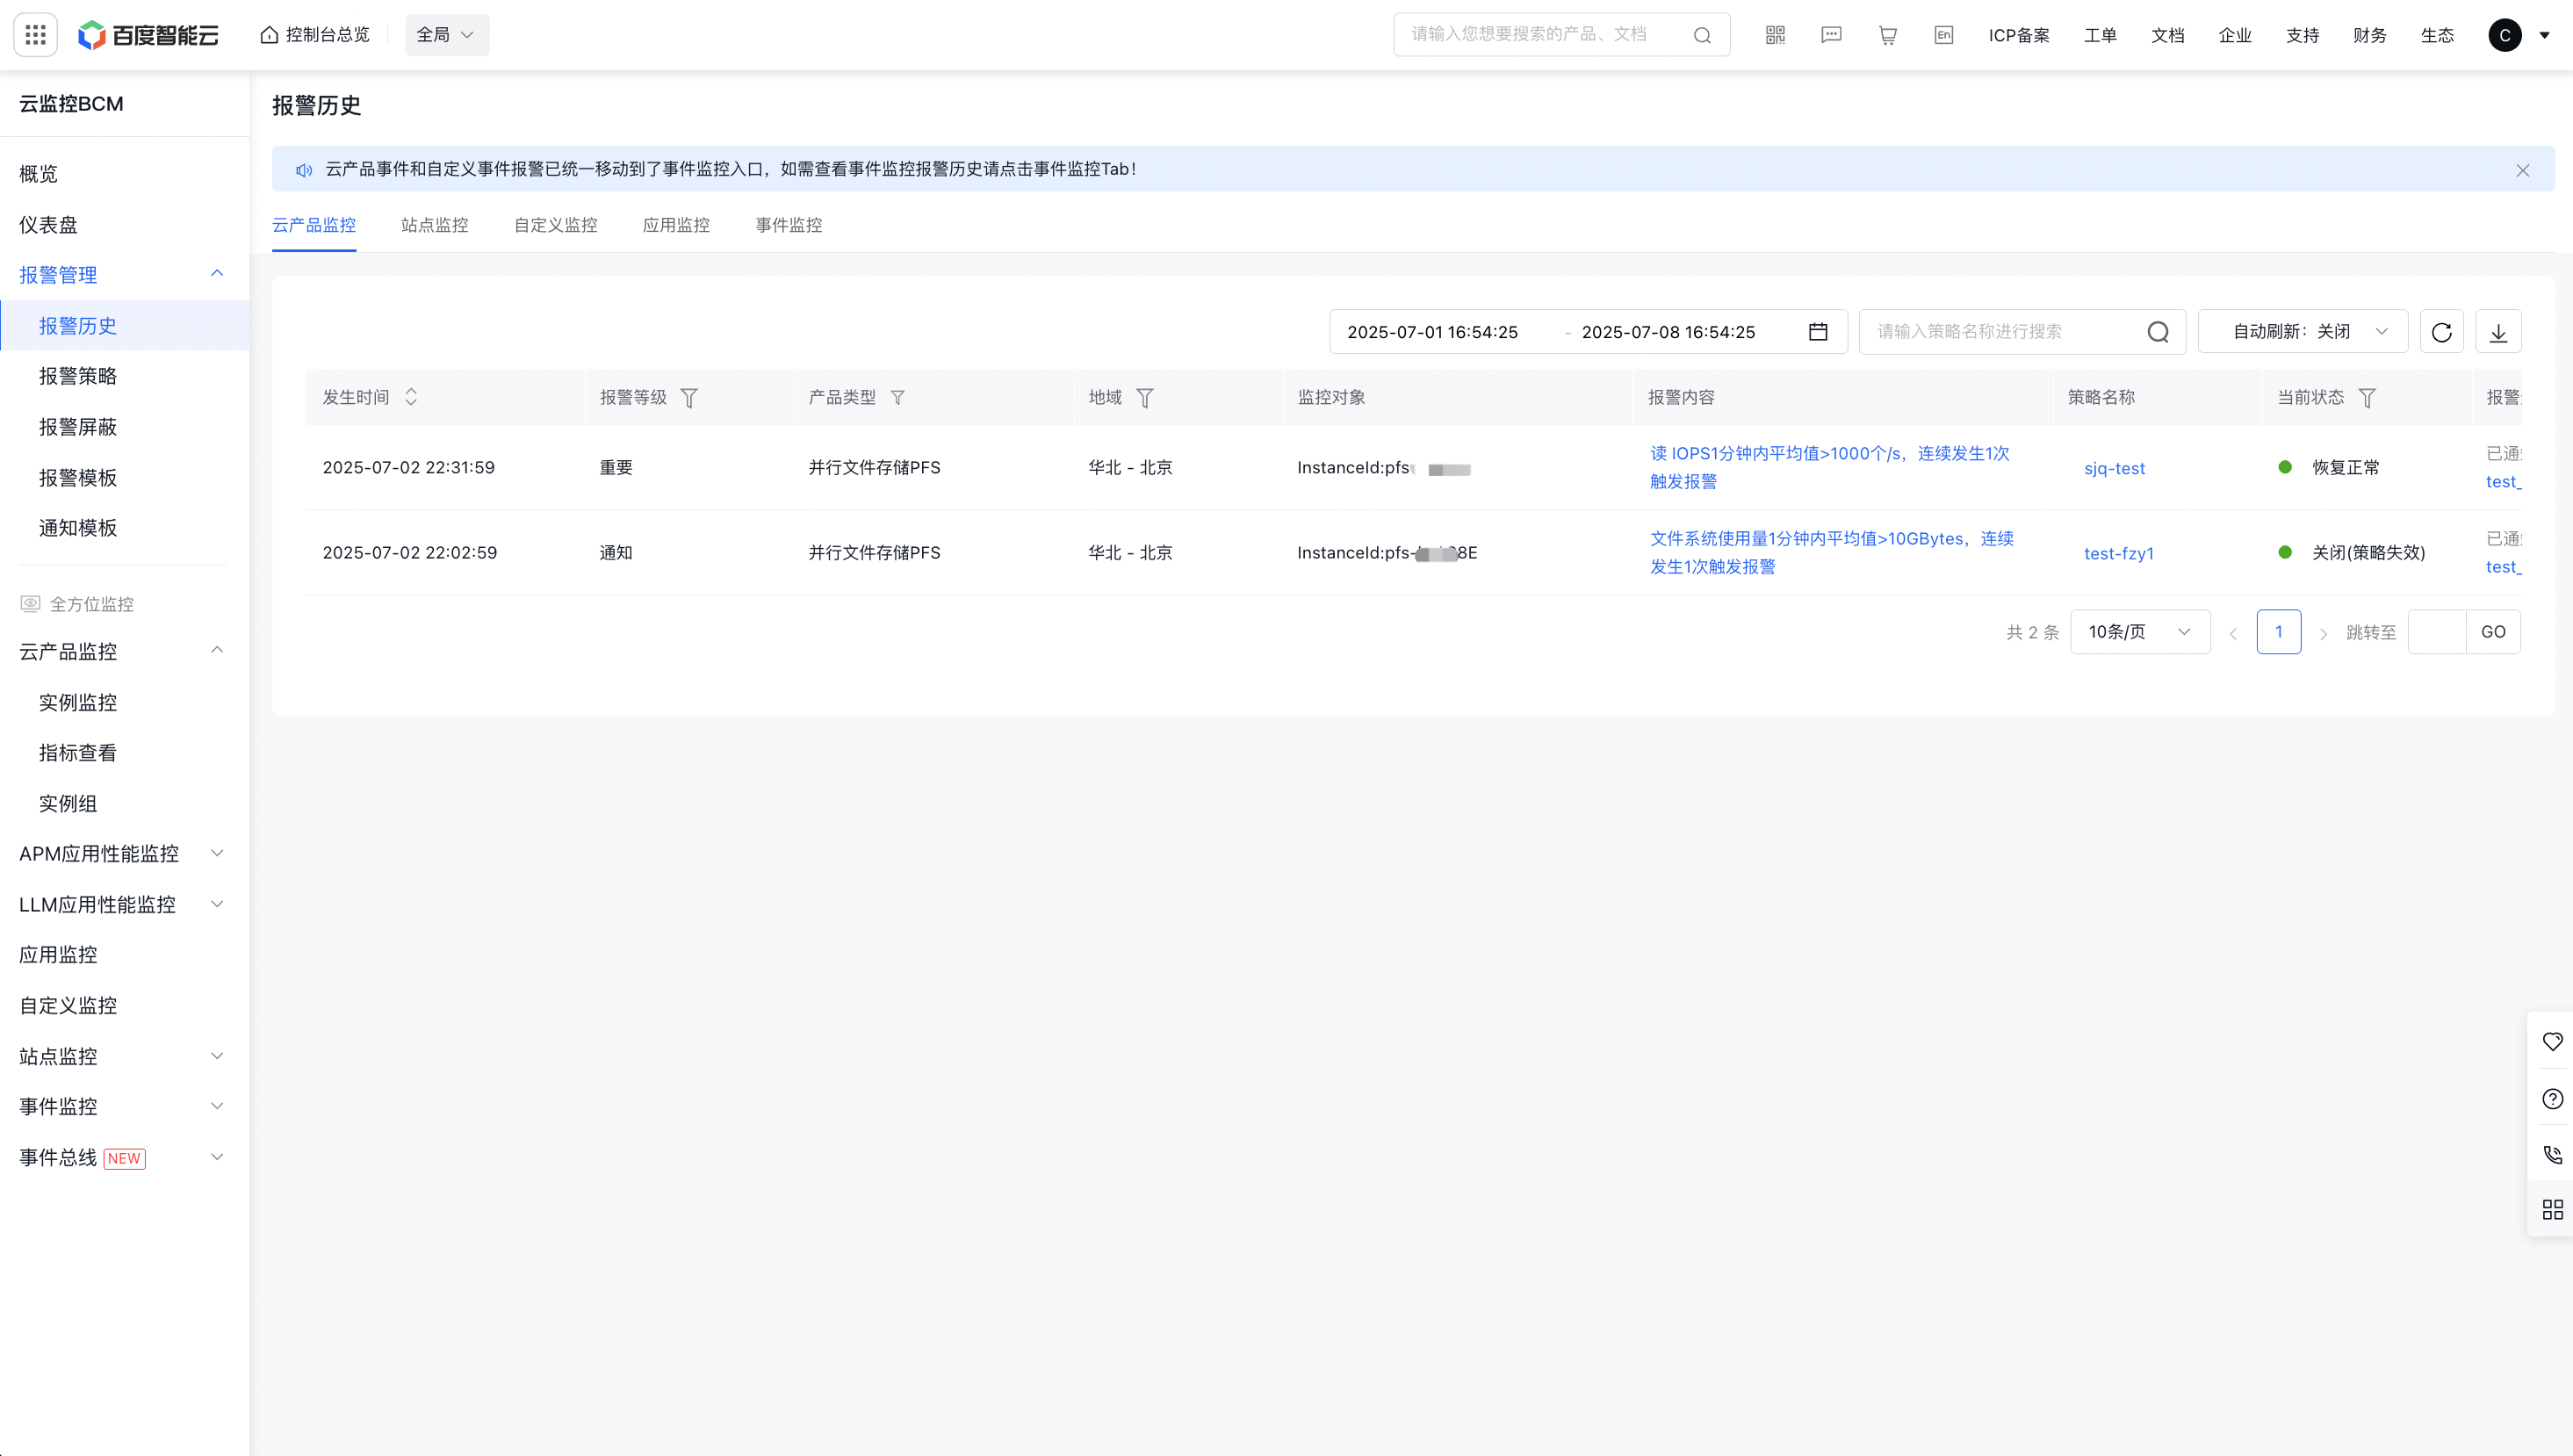This screenshot has height=1456, width=2573.
Task: Expand the APM应用性能监控 menu
Action: click(120, 853)
